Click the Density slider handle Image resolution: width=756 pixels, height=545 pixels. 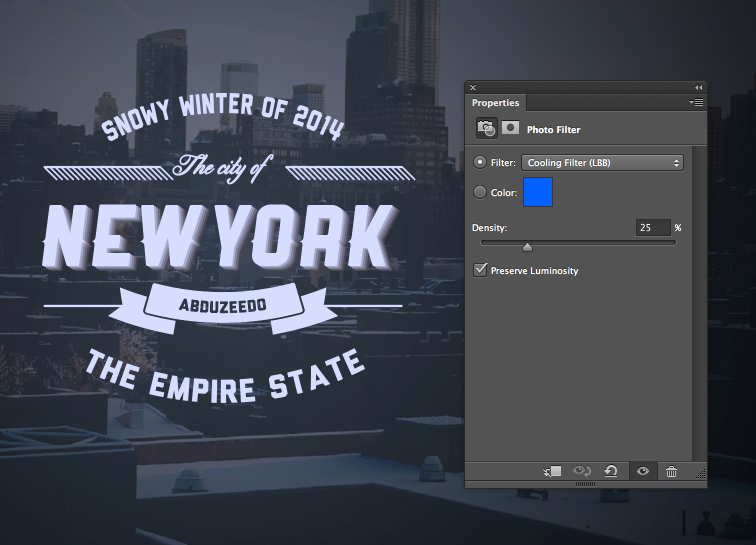pyautogui.click(x=527, y=246)
